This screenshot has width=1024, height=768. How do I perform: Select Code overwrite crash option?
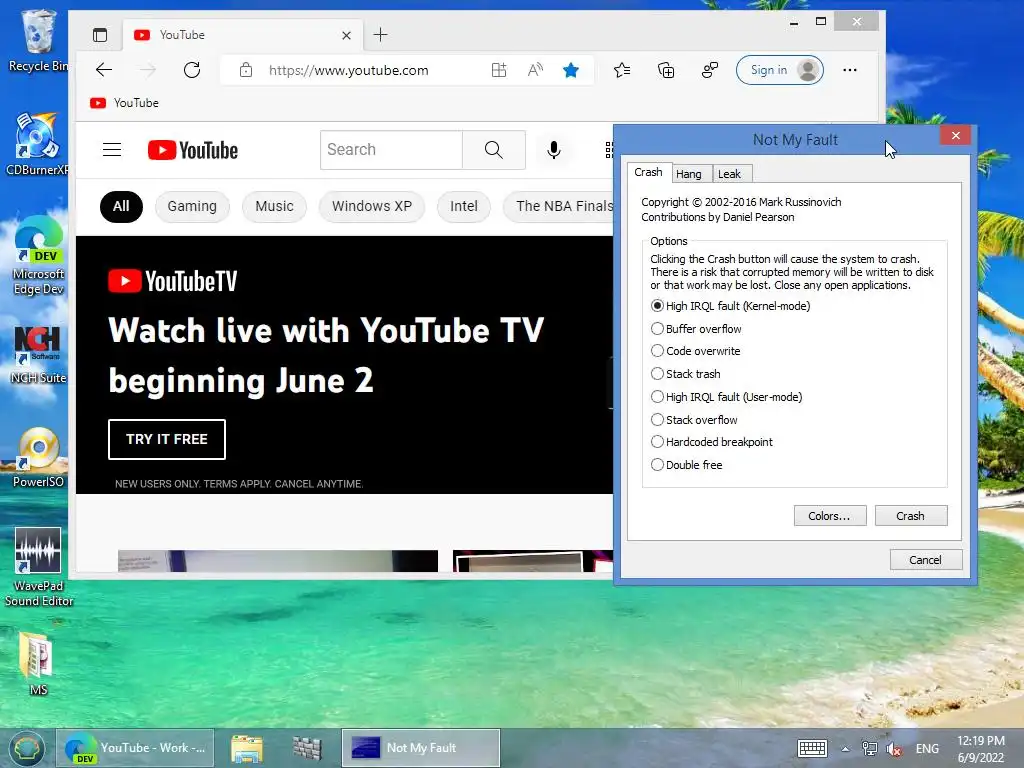[x=696, y=351]
